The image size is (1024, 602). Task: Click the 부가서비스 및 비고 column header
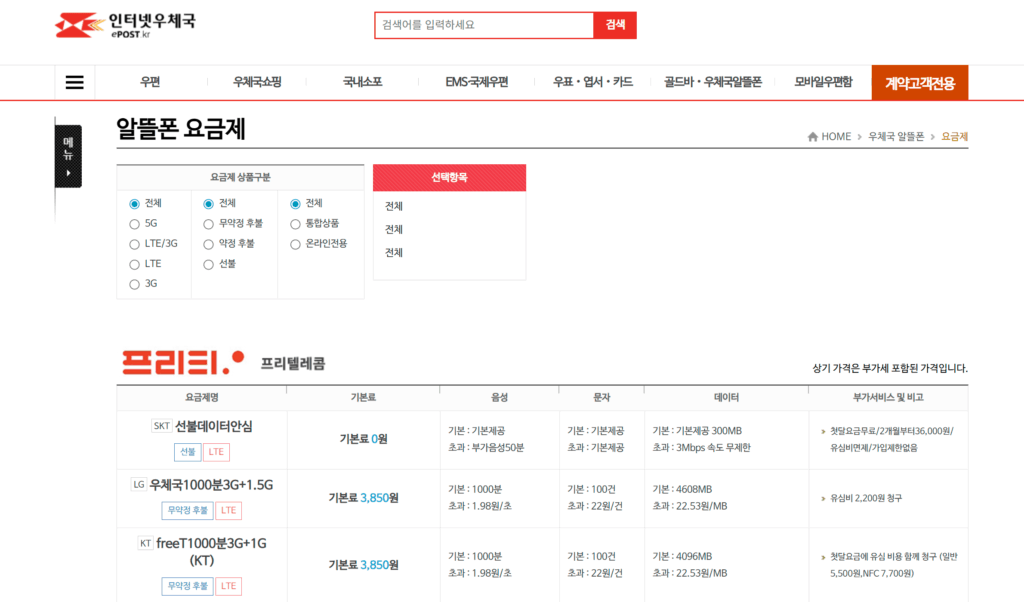coord(888,398)
